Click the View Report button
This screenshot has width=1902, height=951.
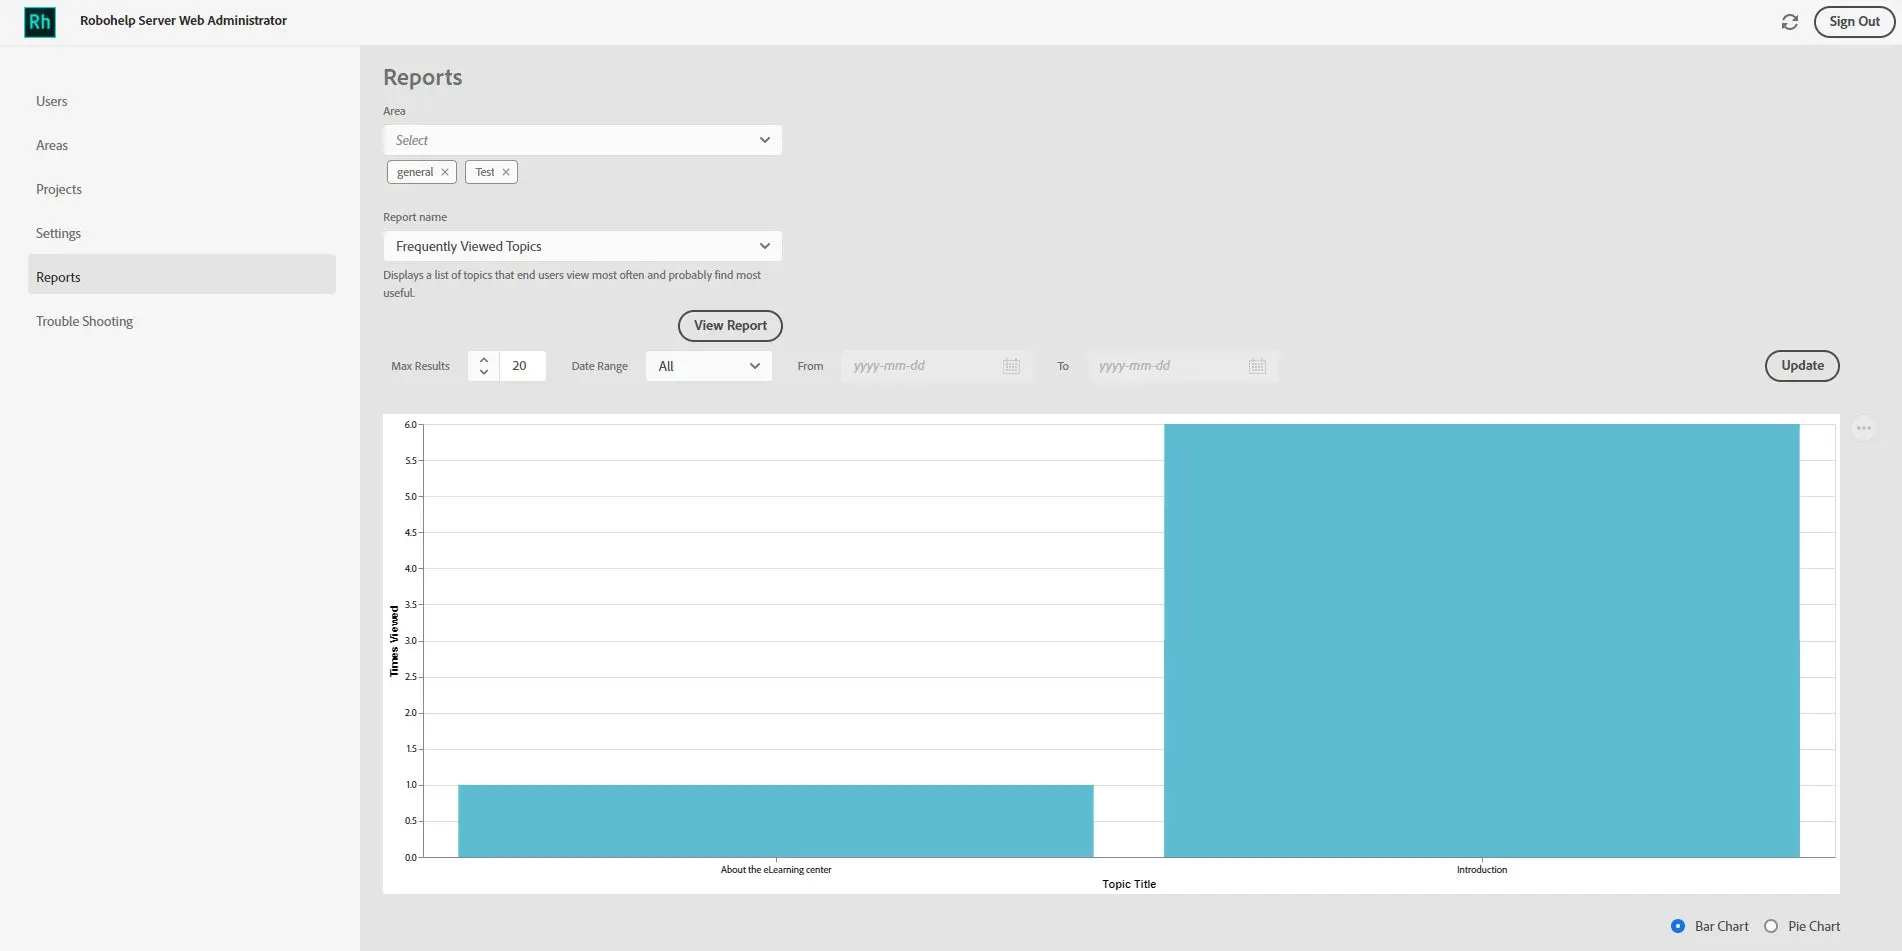(x=730, y=325)
